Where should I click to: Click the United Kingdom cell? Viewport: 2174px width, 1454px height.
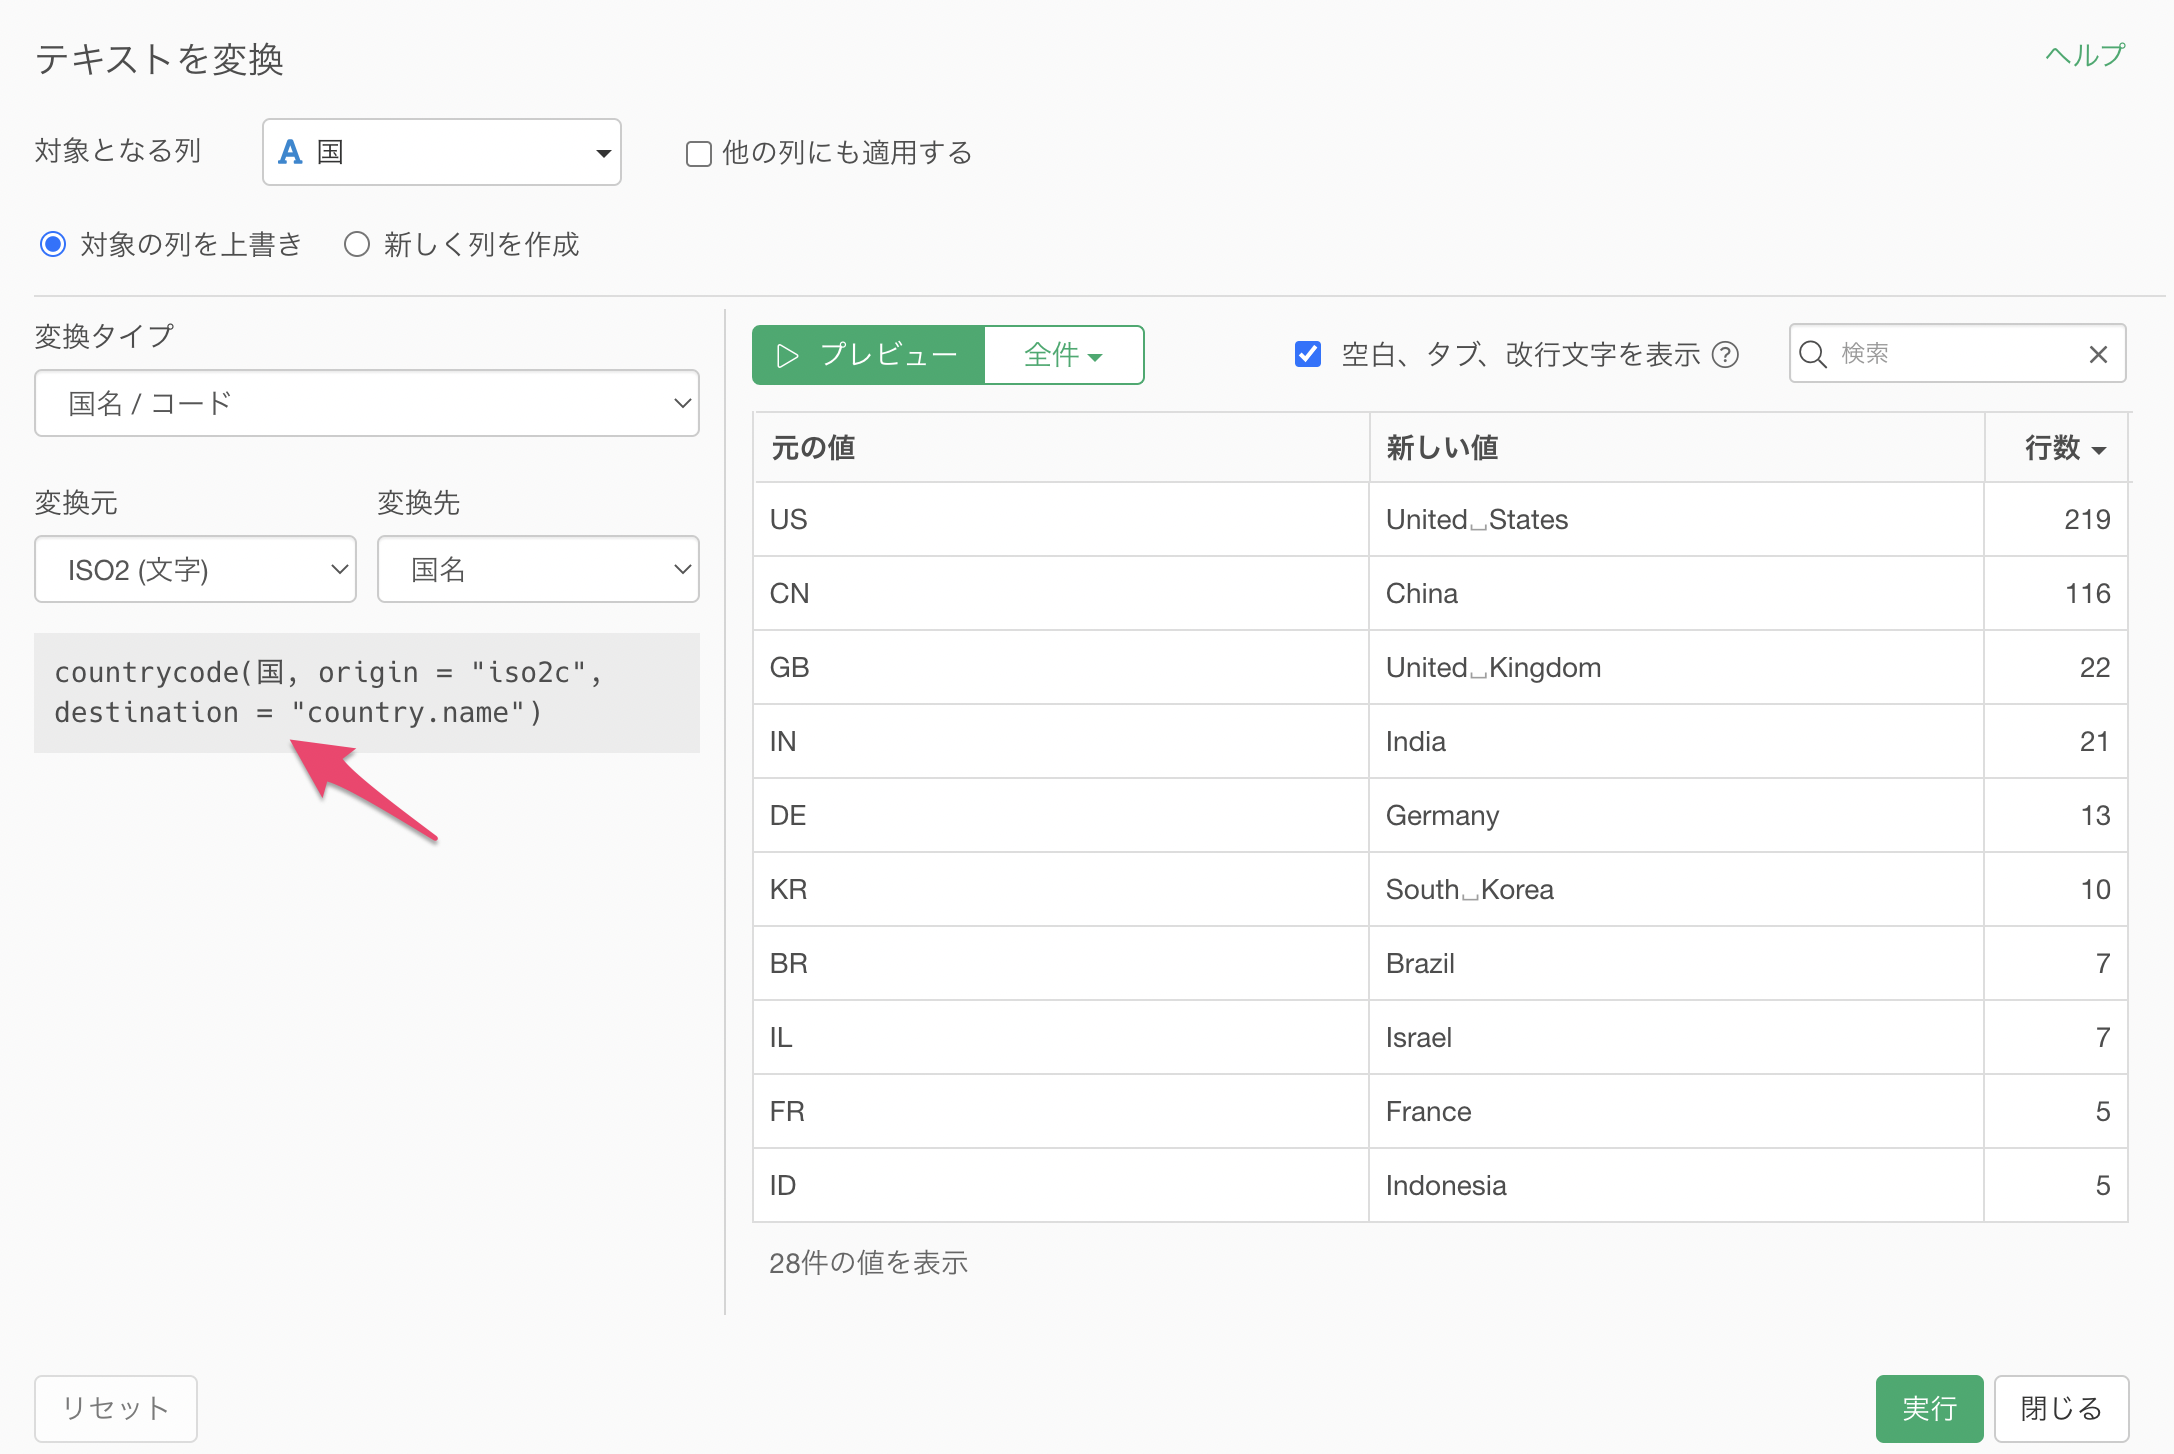(x=1676, y=667)
